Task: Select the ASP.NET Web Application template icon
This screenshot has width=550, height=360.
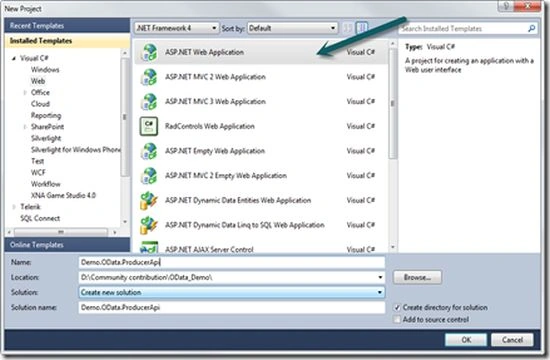Action: [149, 53]
